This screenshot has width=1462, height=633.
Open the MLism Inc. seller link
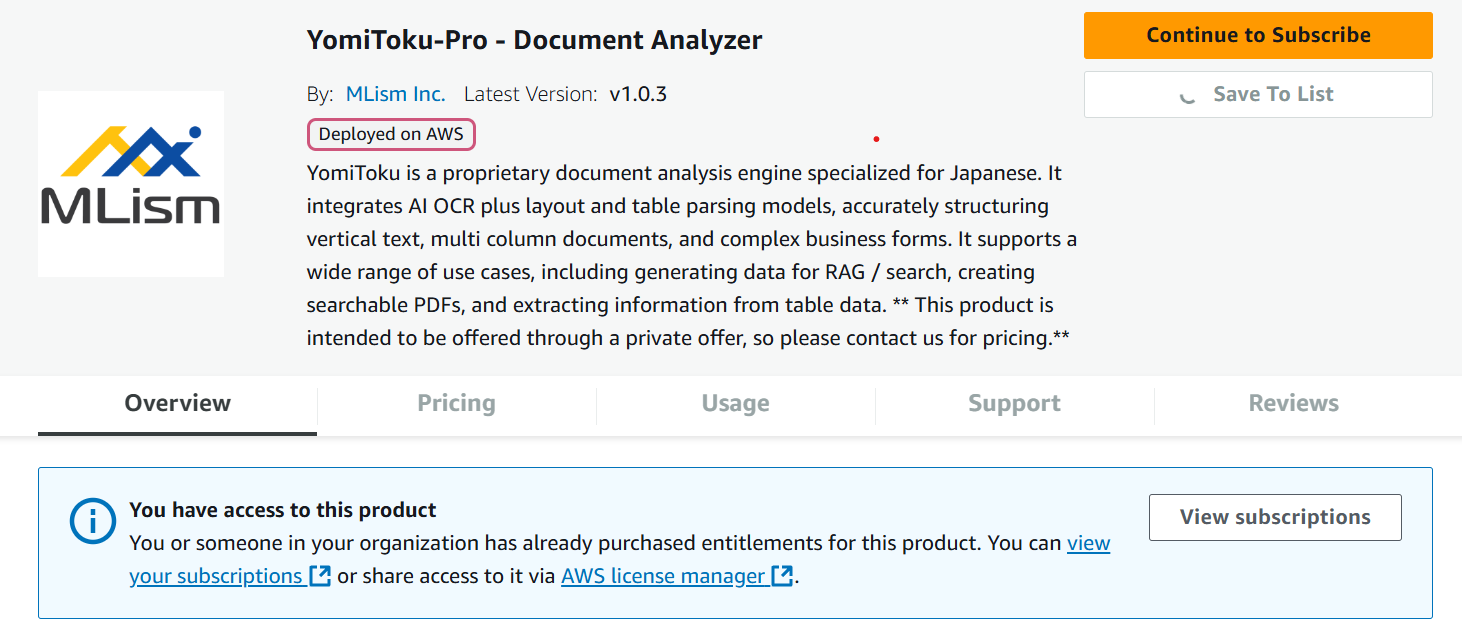pyautogui.click(x=395, y=94)
